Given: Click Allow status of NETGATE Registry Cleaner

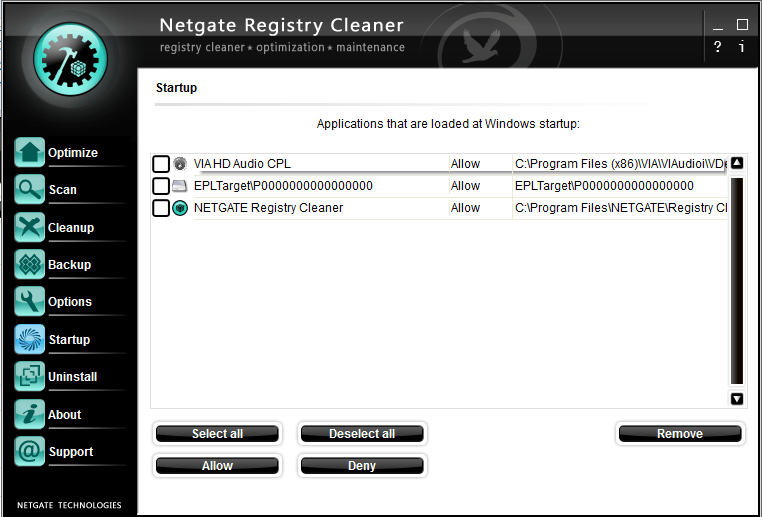Looking at the screenshot, I should point(465,208).
